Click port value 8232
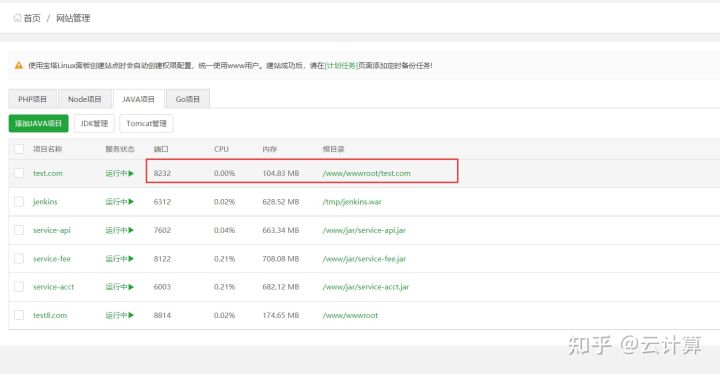 (162, 173)
